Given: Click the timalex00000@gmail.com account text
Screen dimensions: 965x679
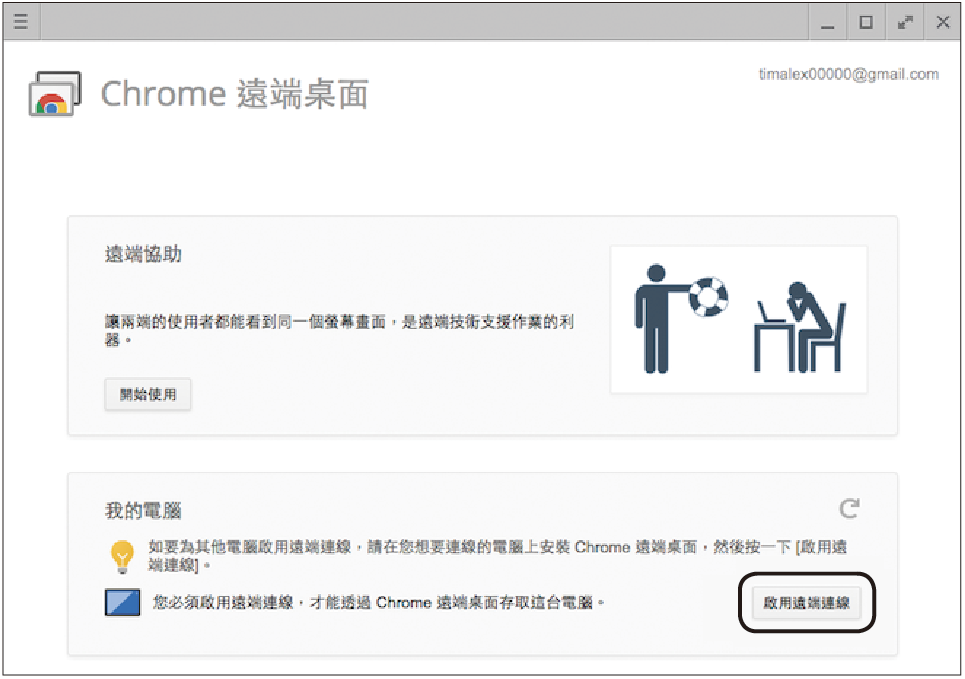Looking at the screenshot, I should click(849, 74).
